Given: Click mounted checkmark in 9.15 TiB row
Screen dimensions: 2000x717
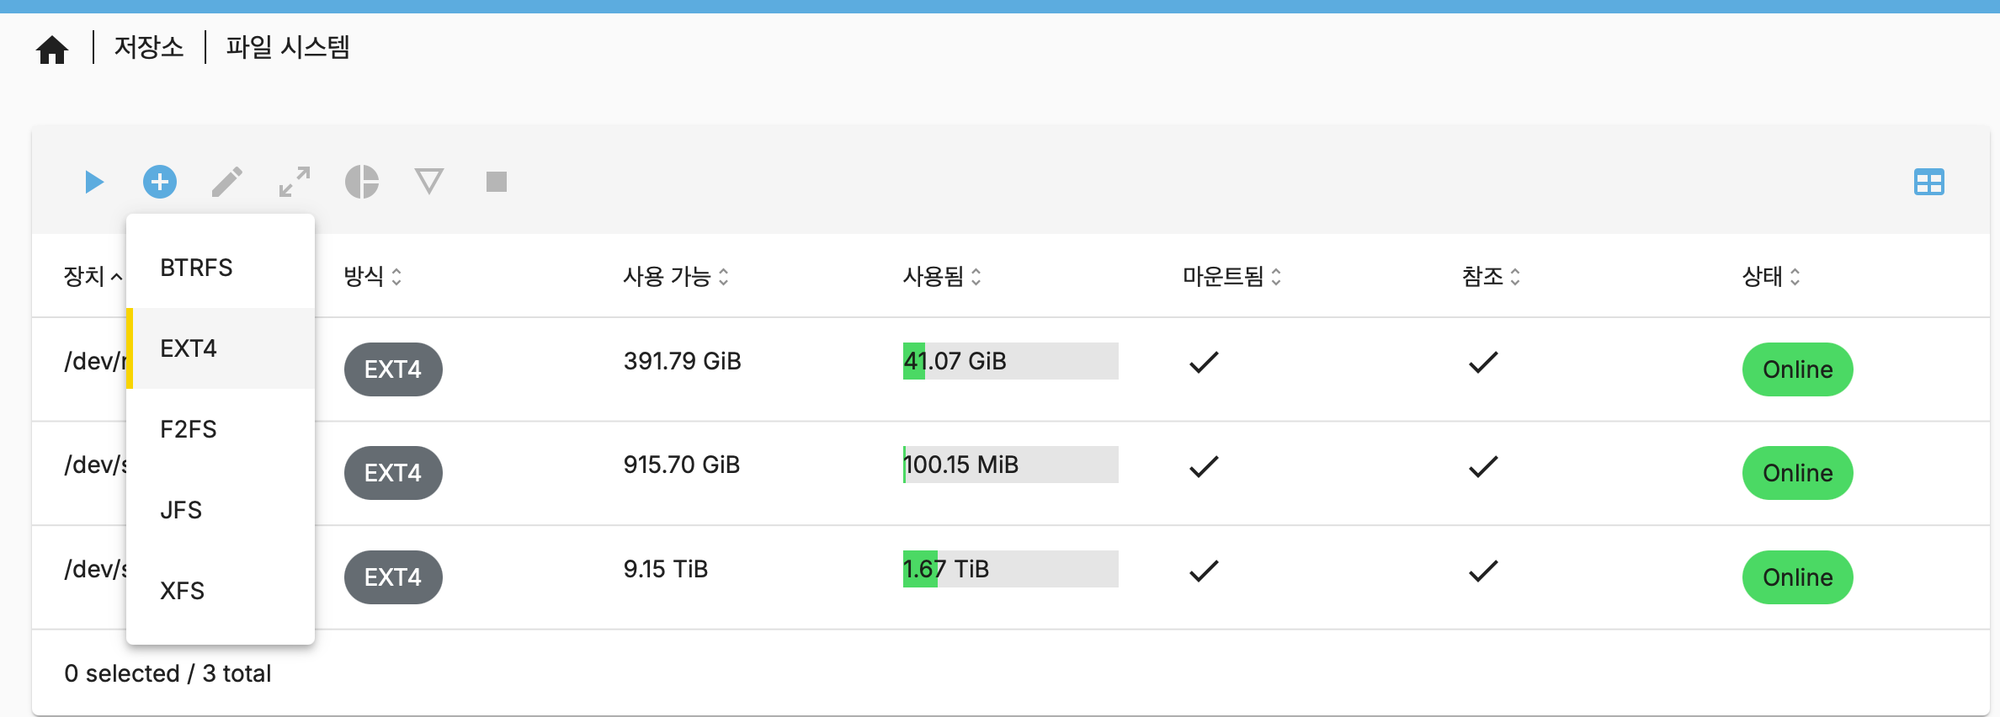Looking at the screenshot, I should [1204, 570].
